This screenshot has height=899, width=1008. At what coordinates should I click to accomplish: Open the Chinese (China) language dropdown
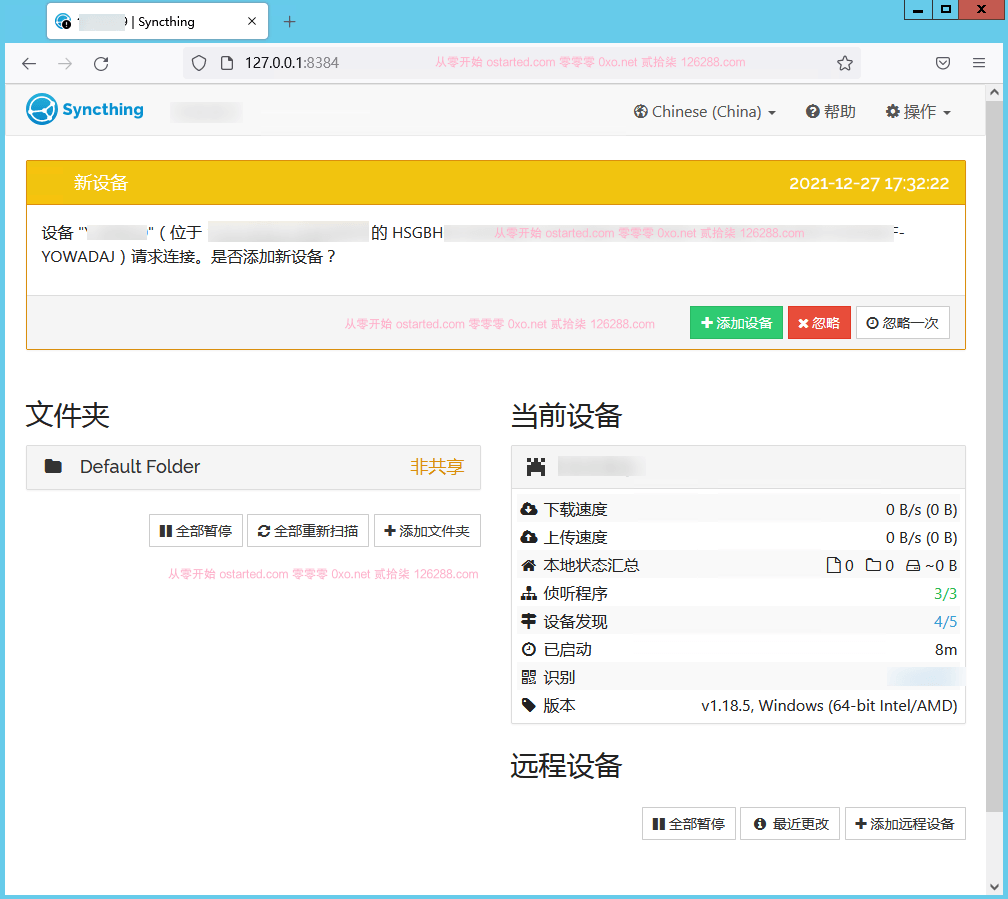point(705,112)
